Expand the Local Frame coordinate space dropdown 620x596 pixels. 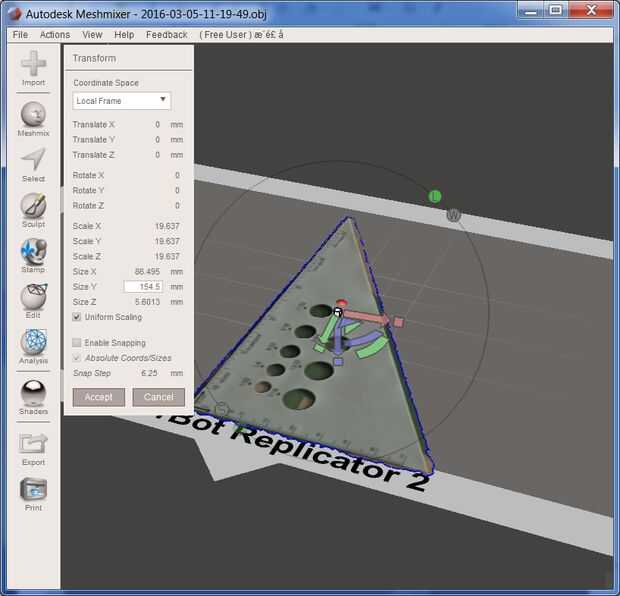click(122, 101)
